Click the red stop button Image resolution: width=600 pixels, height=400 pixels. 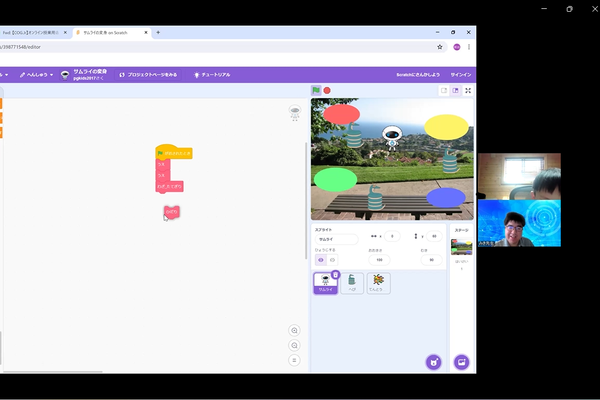point(327,90)
